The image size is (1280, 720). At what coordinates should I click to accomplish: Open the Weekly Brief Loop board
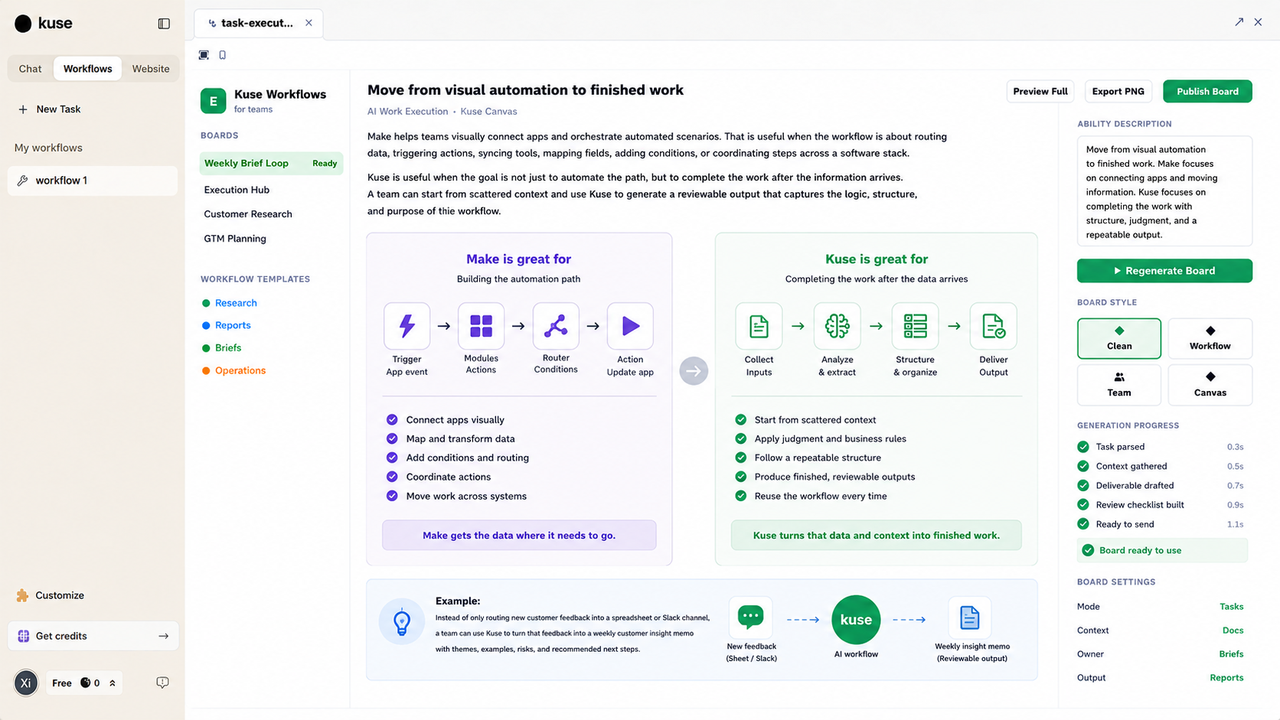pos(271,163)
